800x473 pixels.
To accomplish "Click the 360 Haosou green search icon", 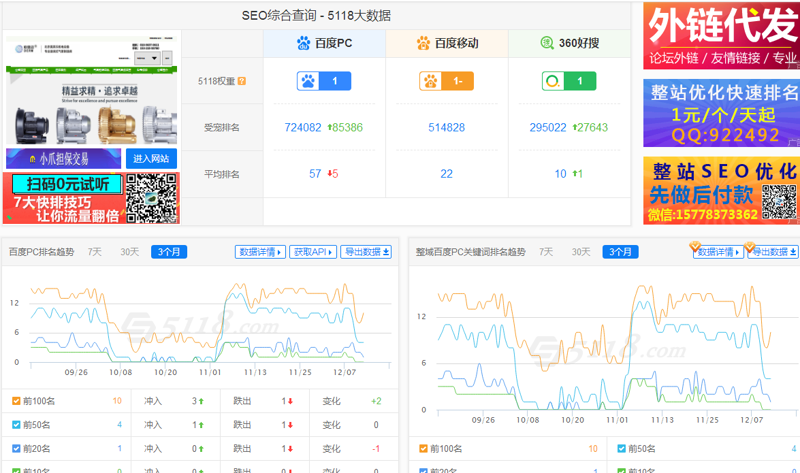I will (x=547, y=43).
